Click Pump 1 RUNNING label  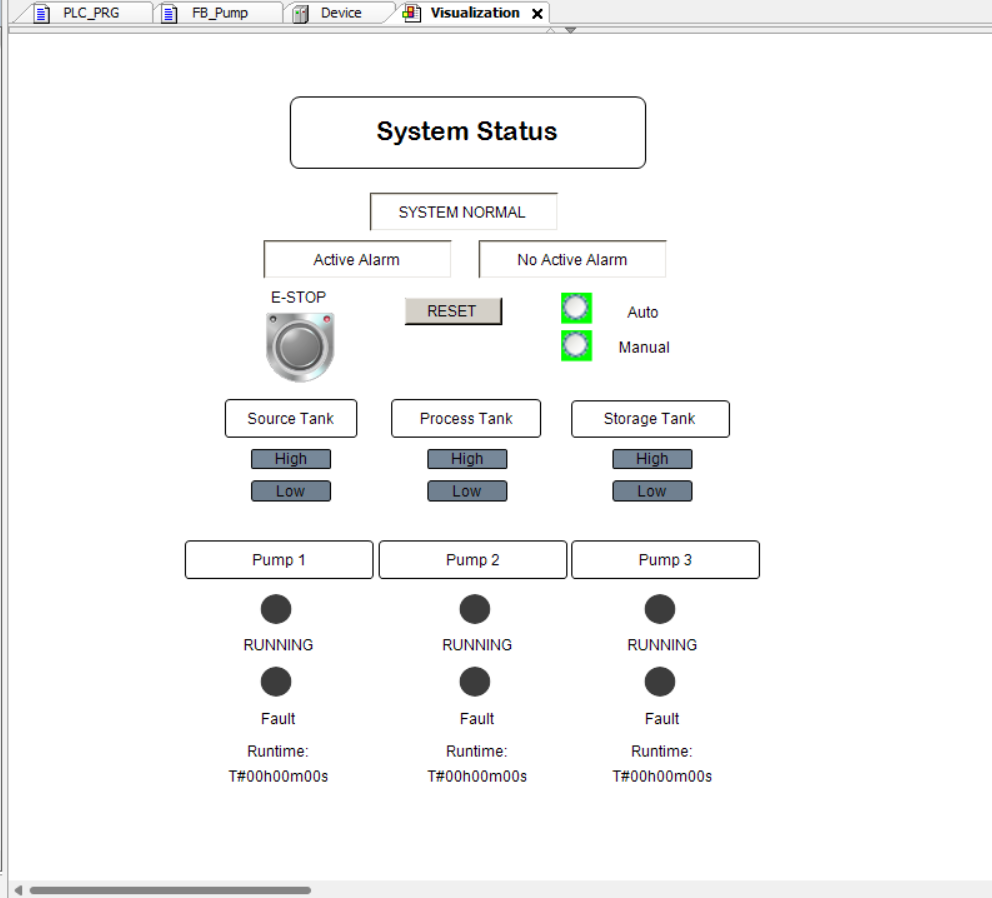click(278, 645)
